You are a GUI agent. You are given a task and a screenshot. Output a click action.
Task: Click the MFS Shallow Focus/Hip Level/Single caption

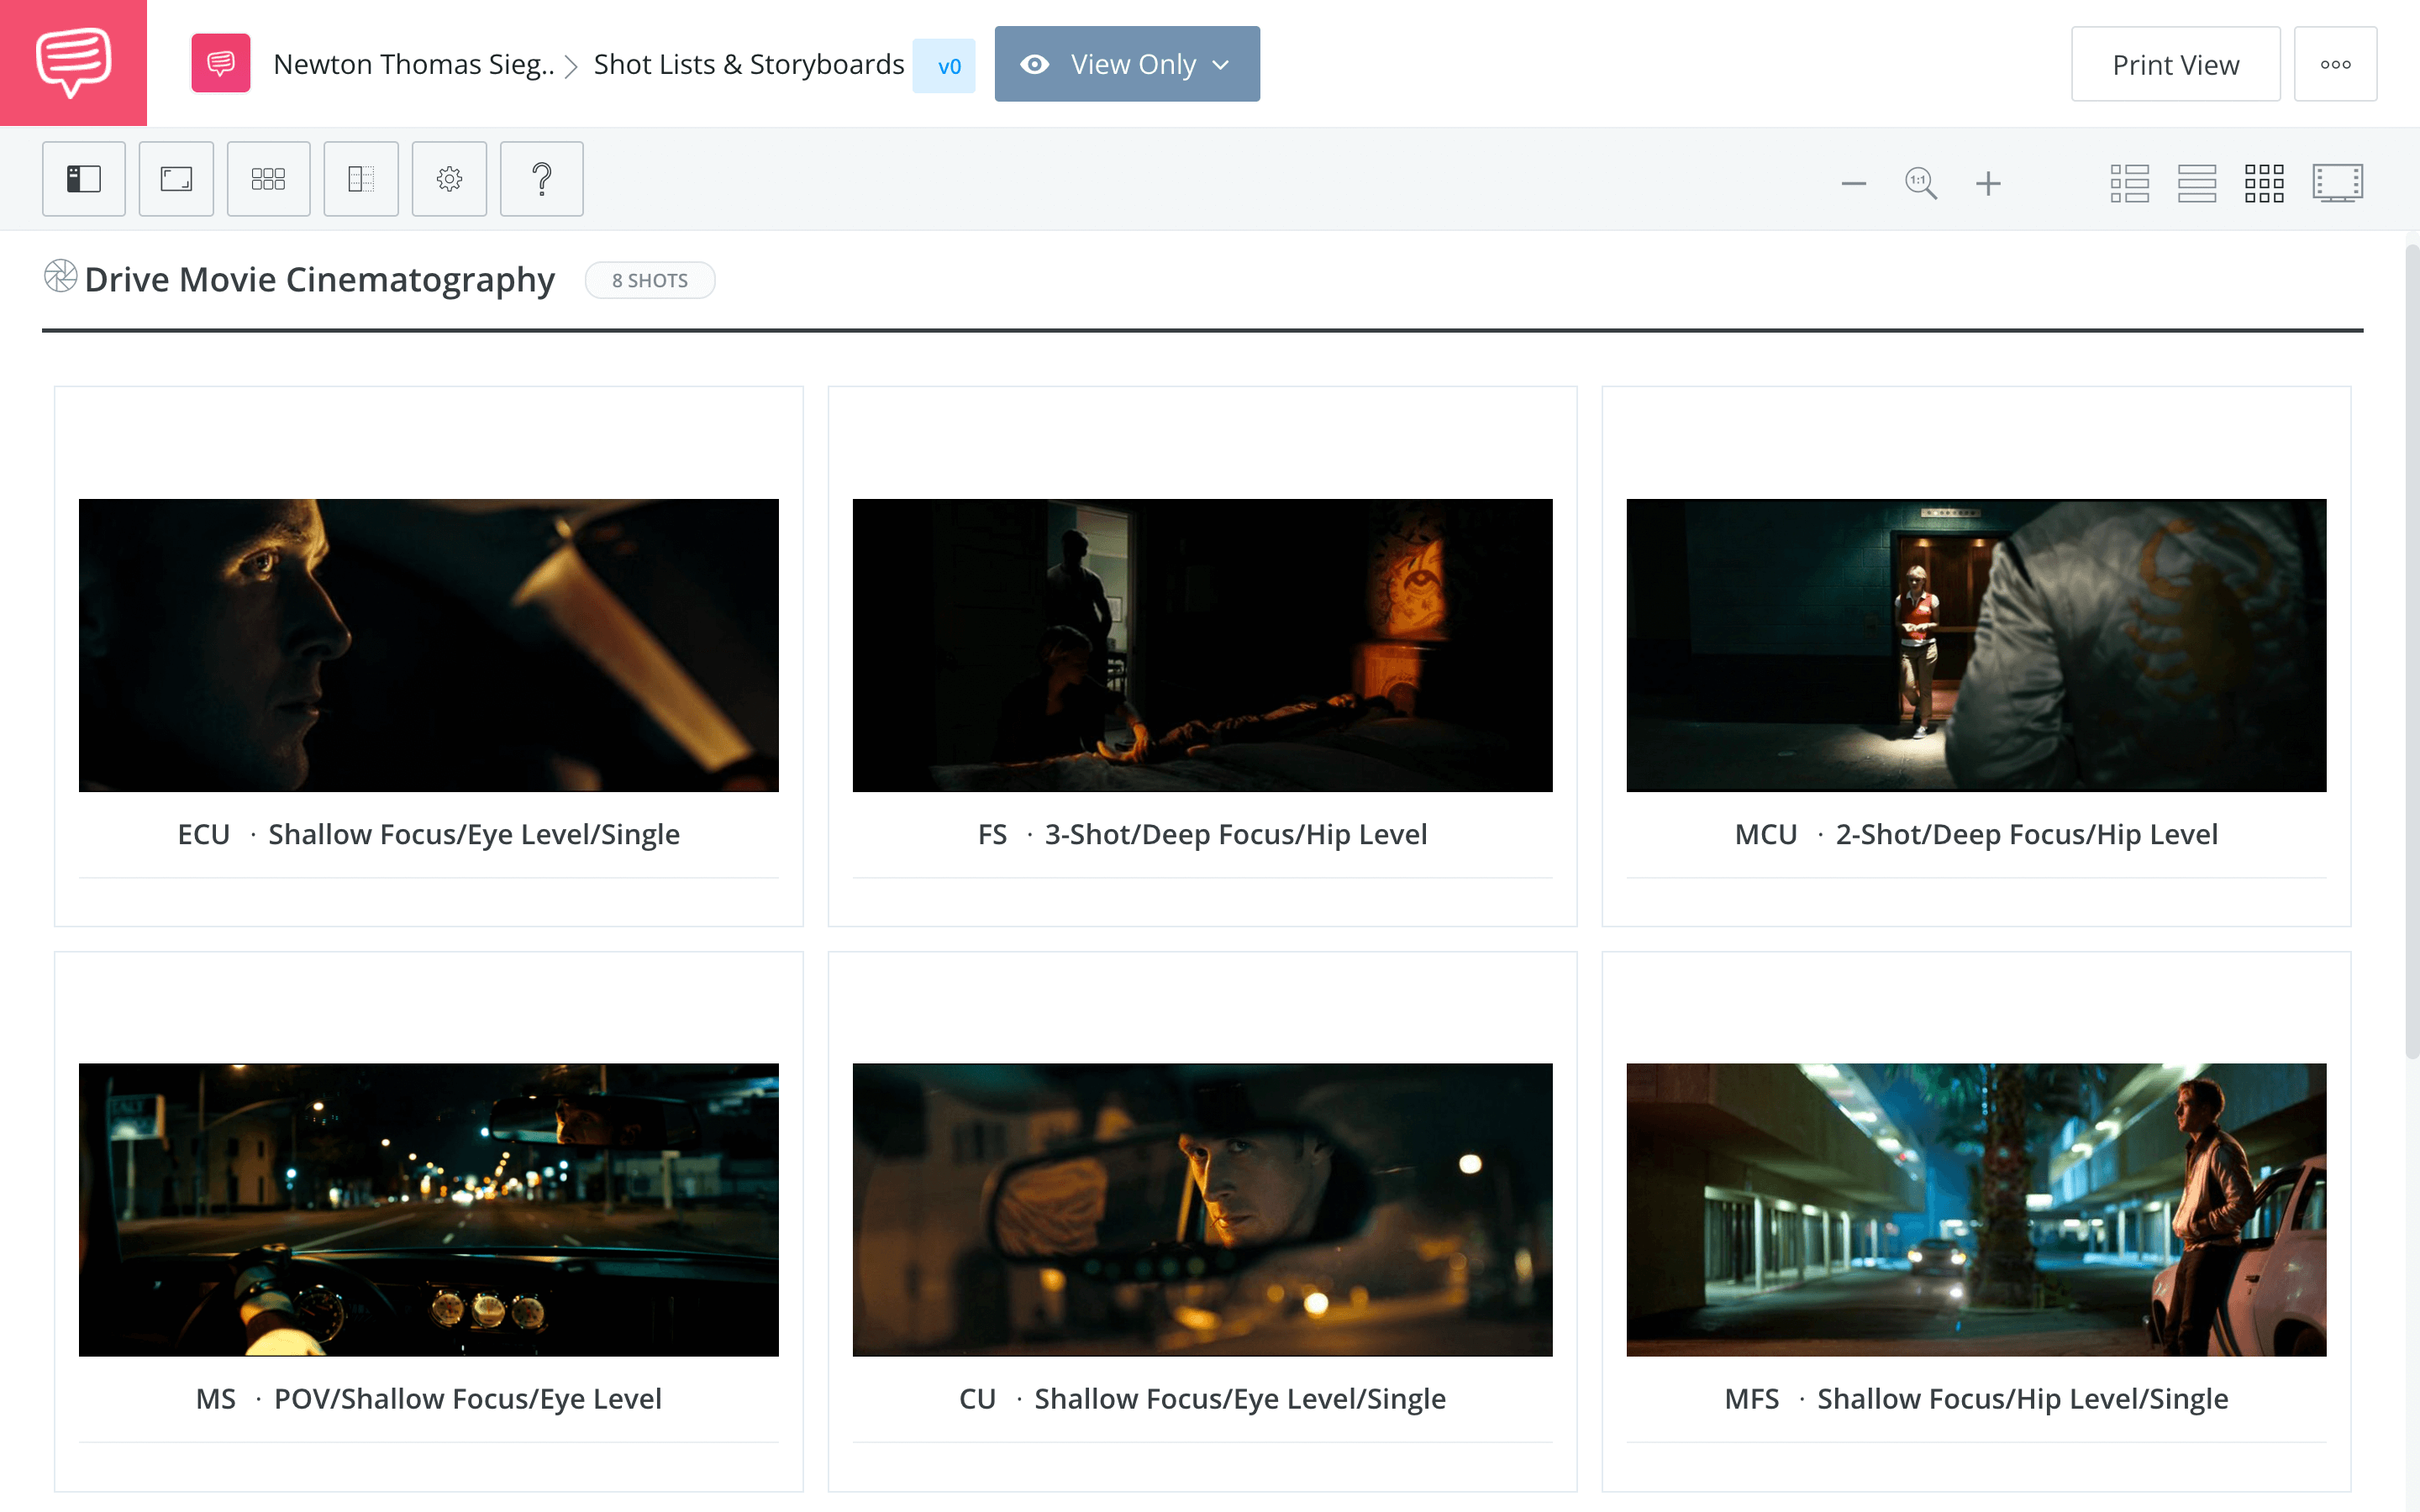pos(1976,1398)
